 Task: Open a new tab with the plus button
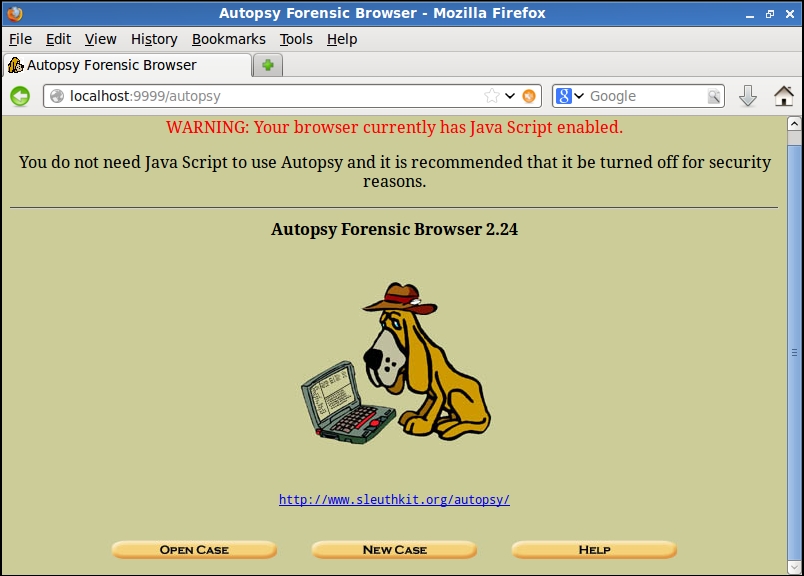(268, 65)
